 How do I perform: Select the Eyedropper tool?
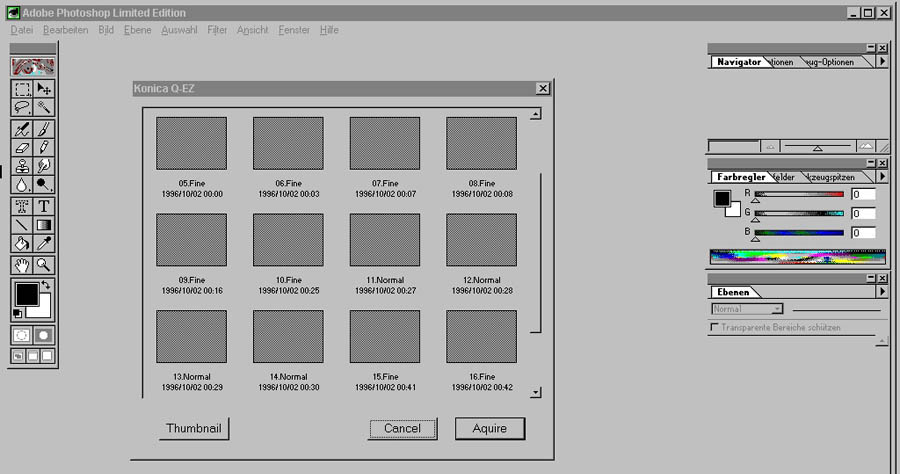tap(44, 243)
